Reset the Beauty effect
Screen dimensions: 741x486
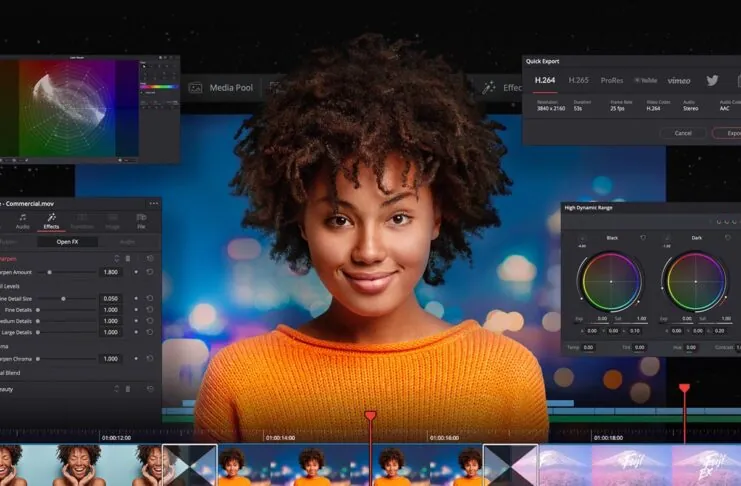[x=150, y=389]
